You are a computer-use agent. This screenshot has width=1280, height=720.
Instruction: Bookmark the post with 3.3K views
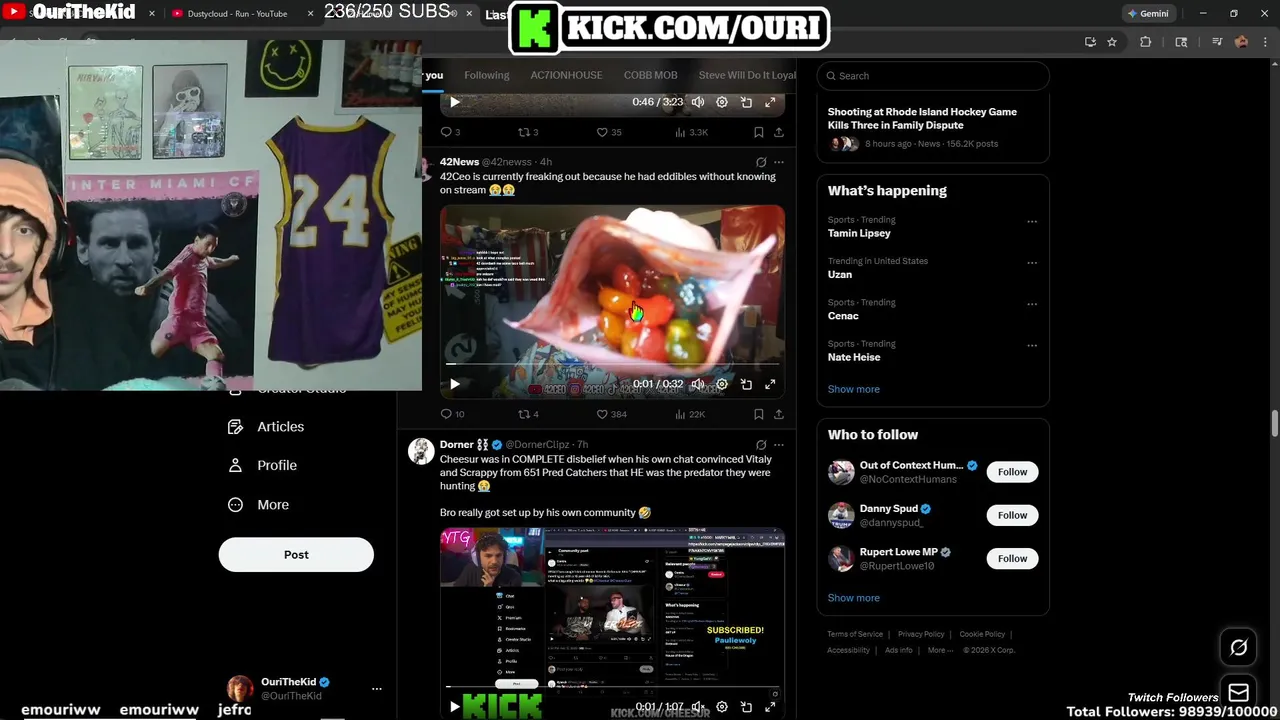759,132
